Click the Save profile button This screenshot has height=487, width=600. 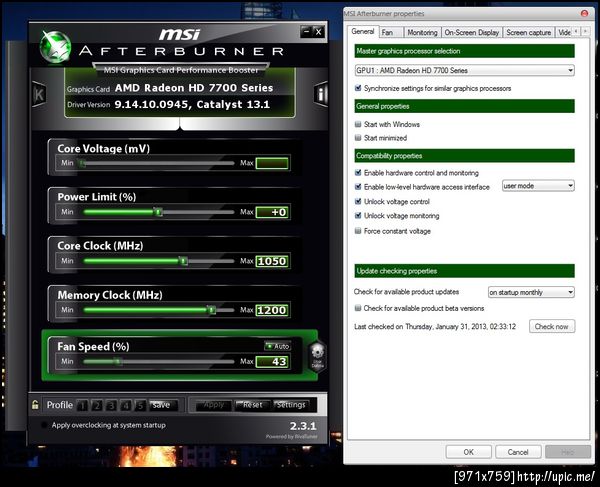pos(163,405)
